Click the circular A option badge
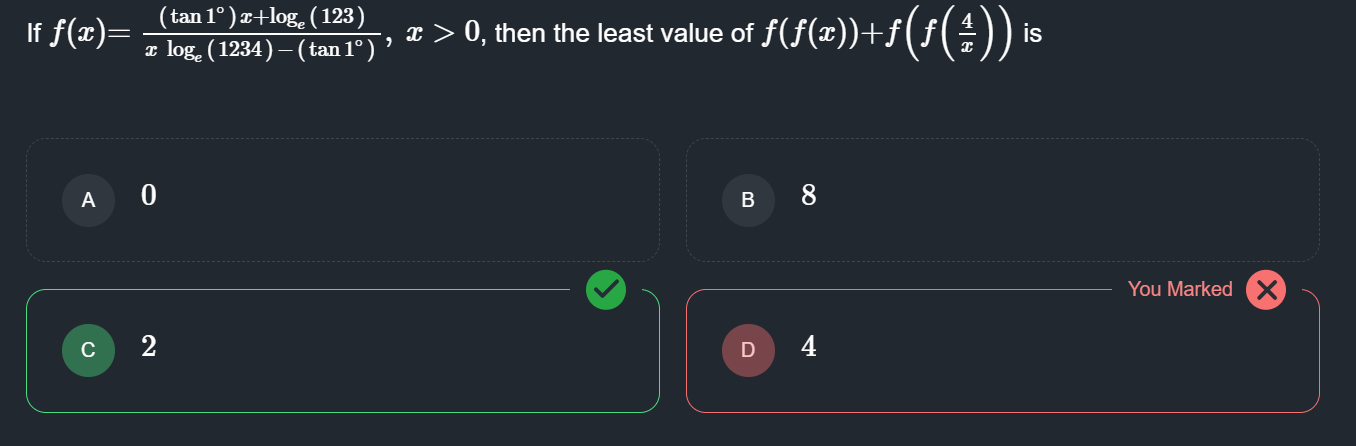 [88, 199]
